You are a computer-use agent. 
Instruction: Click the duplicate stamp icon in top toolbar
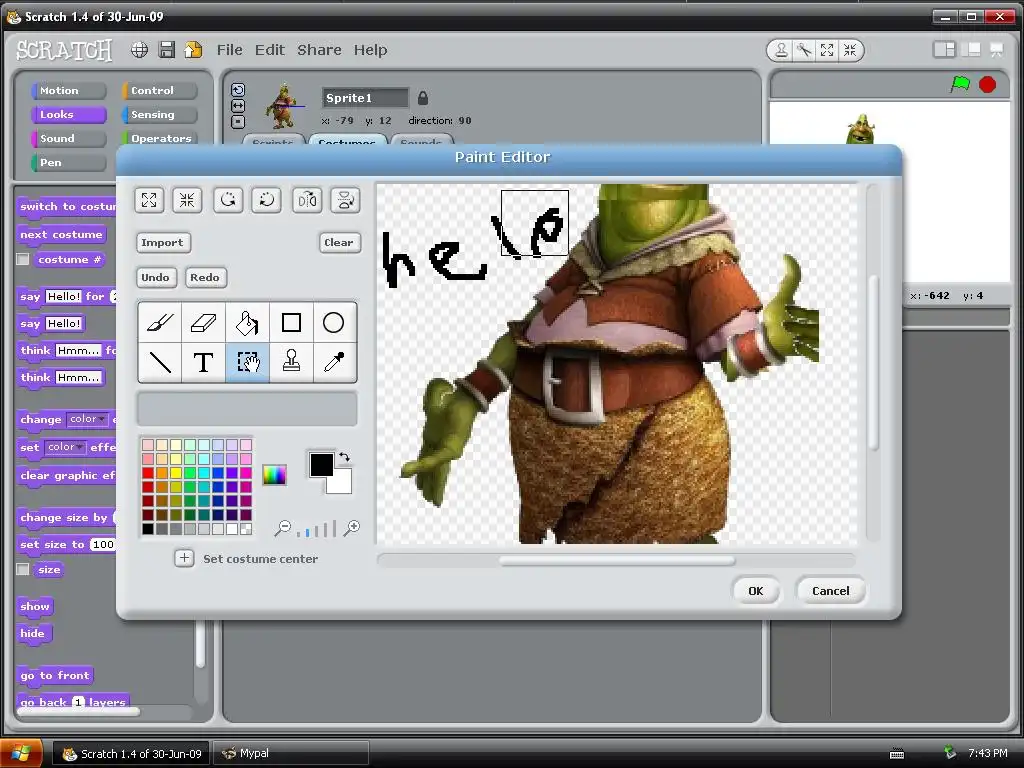click(781, 50)
